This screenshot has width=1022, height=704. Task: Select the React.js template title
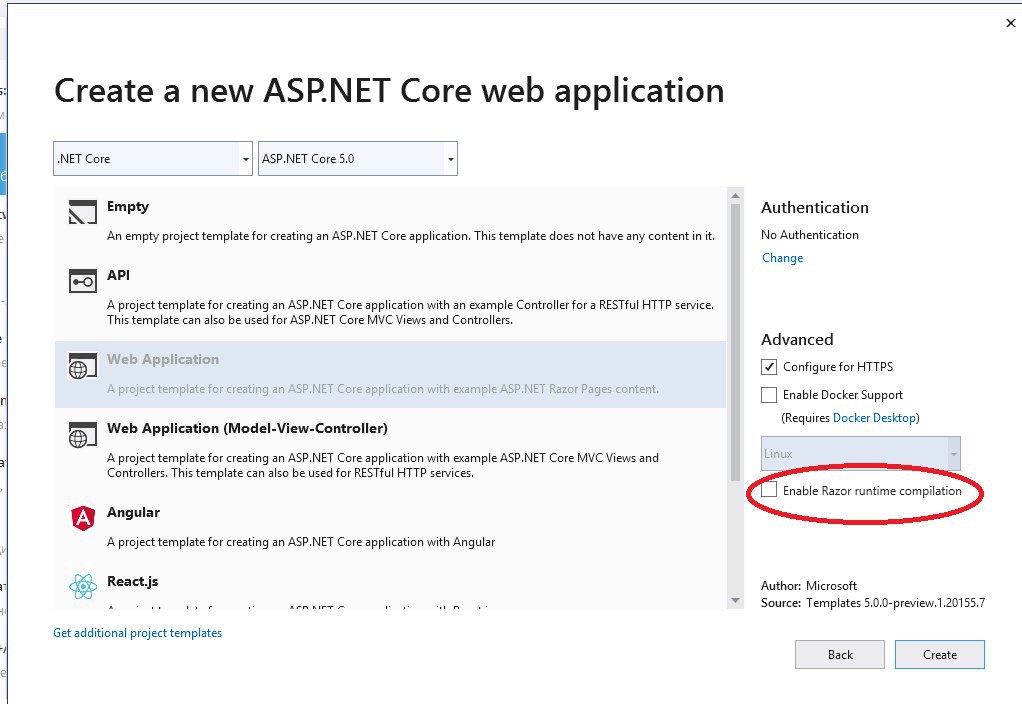point(132,581)
